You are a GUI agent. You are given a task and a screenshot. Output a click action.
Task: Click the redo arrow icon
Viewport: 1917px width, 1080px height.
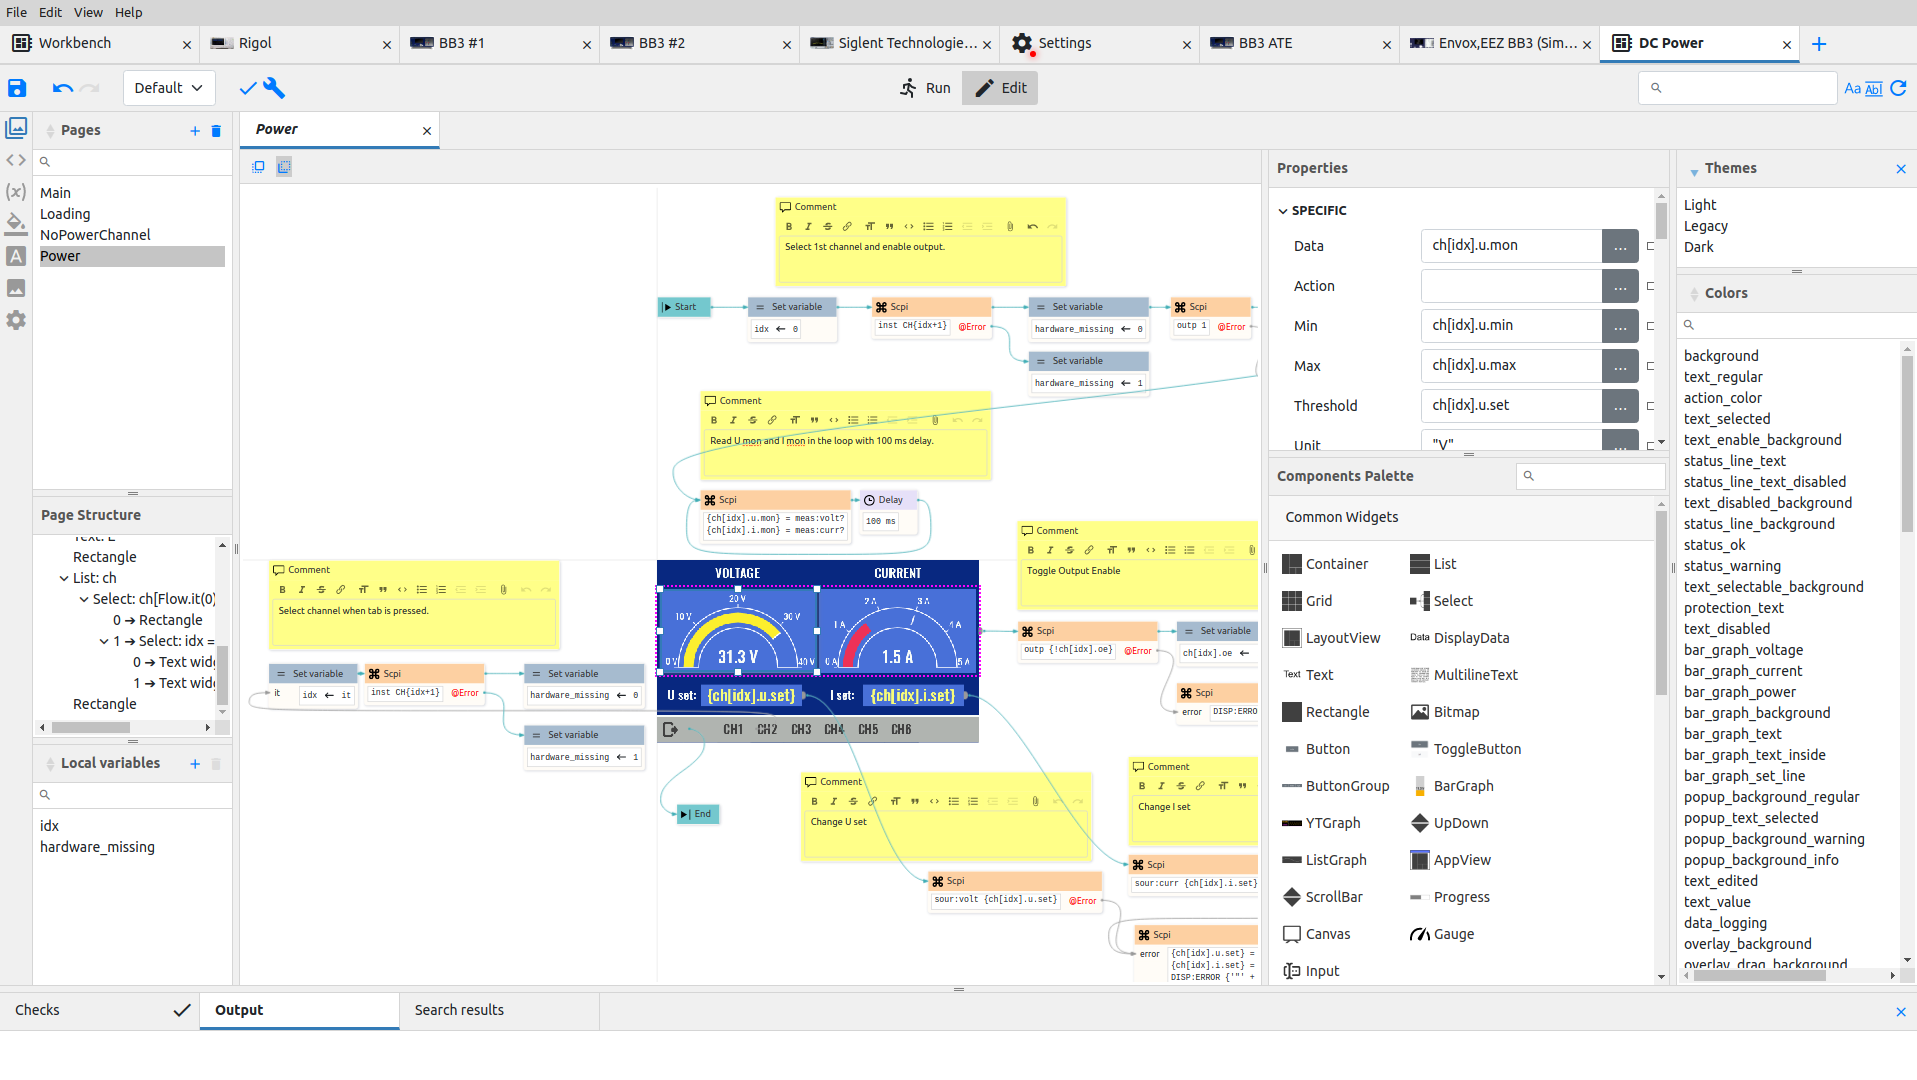coord(90,88)
